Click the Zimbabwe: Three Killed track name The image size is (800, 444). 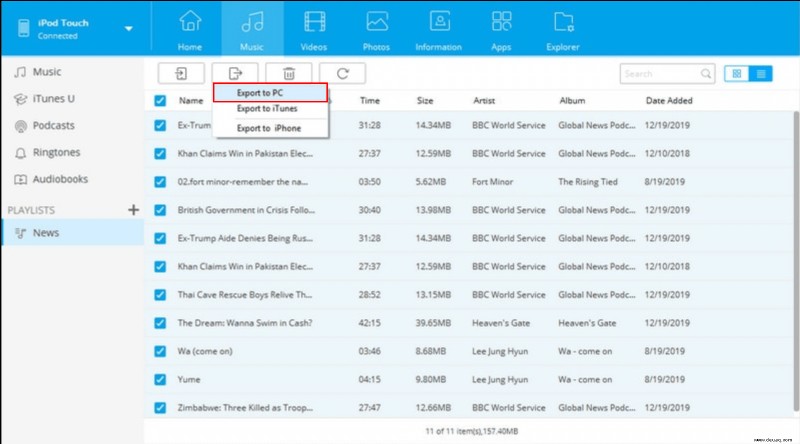pyautogui.click(x=245, y=407)
